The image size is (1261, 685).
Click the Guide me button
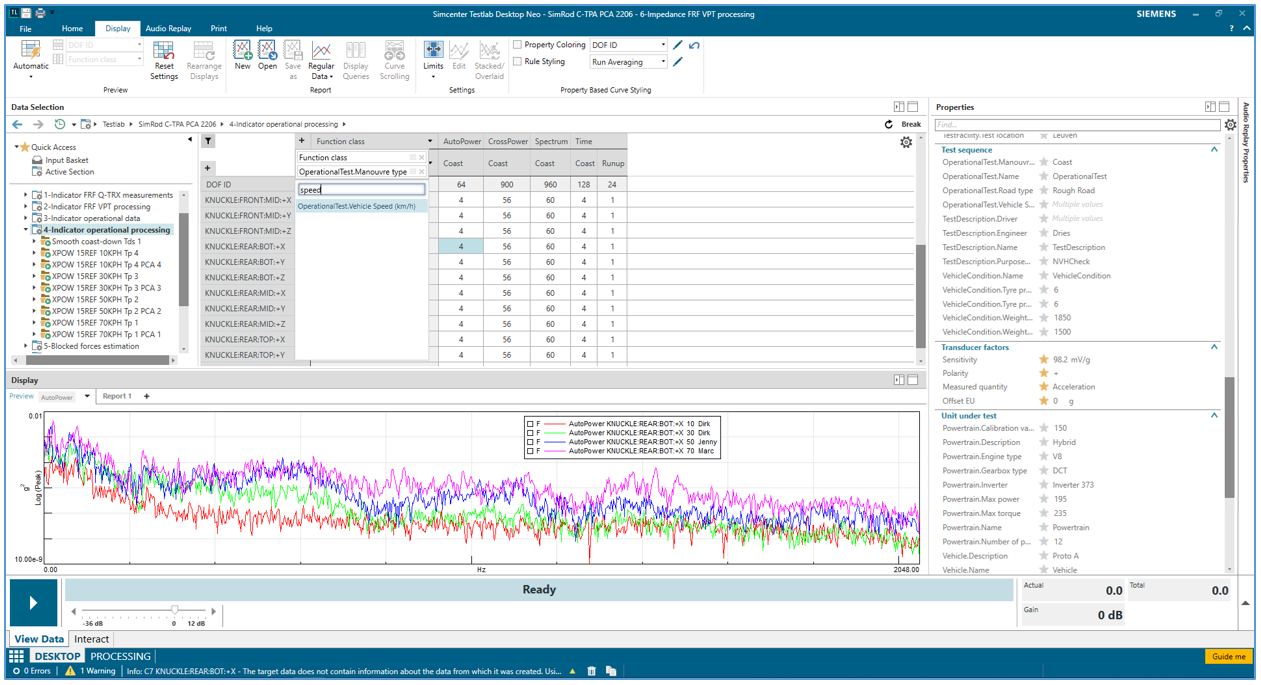click(1226, 657)
